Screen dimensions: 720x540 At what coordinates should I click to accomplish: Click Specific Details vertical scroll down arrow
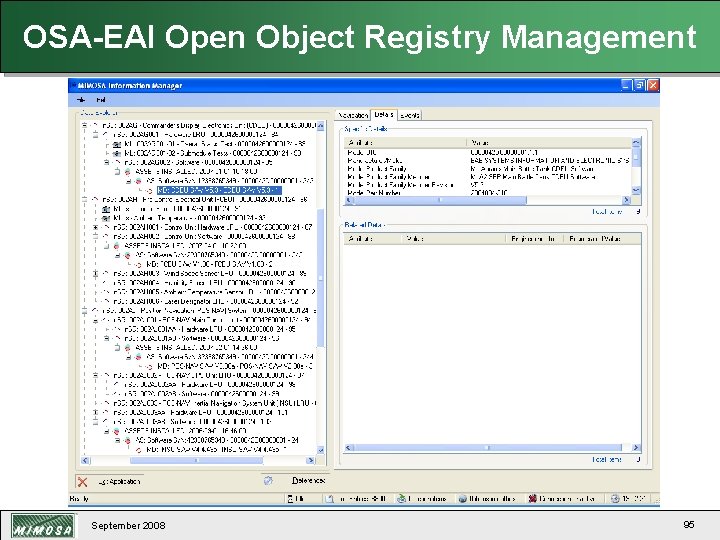tap(636, 190)
